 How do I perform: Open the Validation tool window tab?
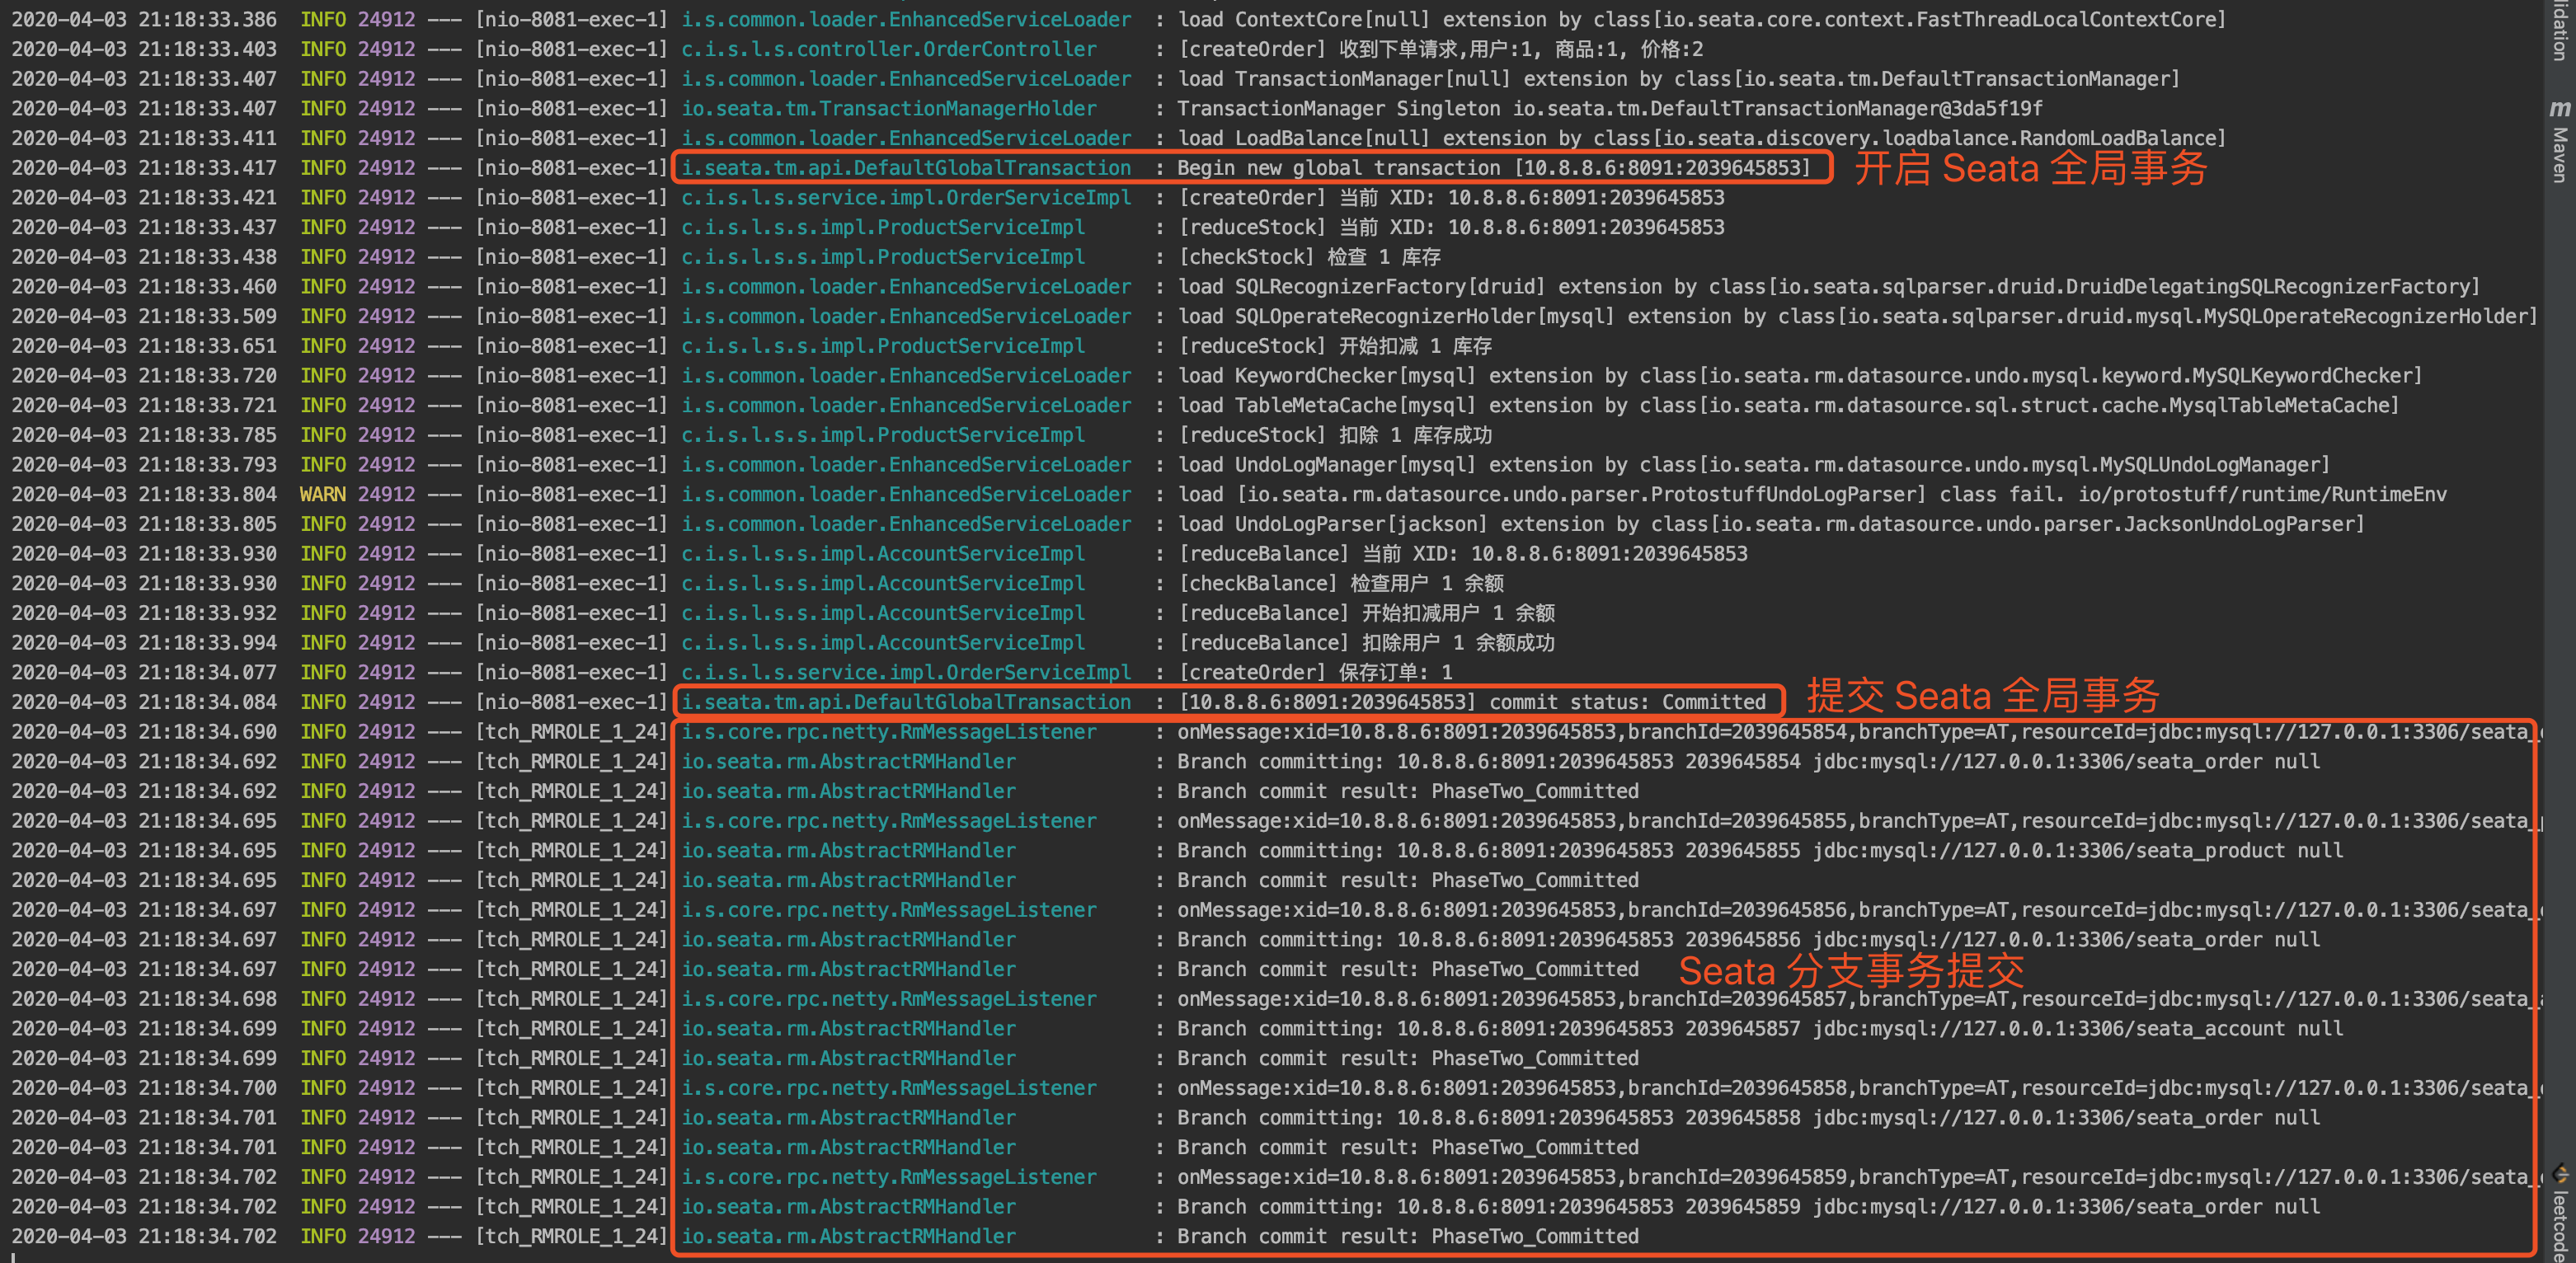pos(2559,30)
